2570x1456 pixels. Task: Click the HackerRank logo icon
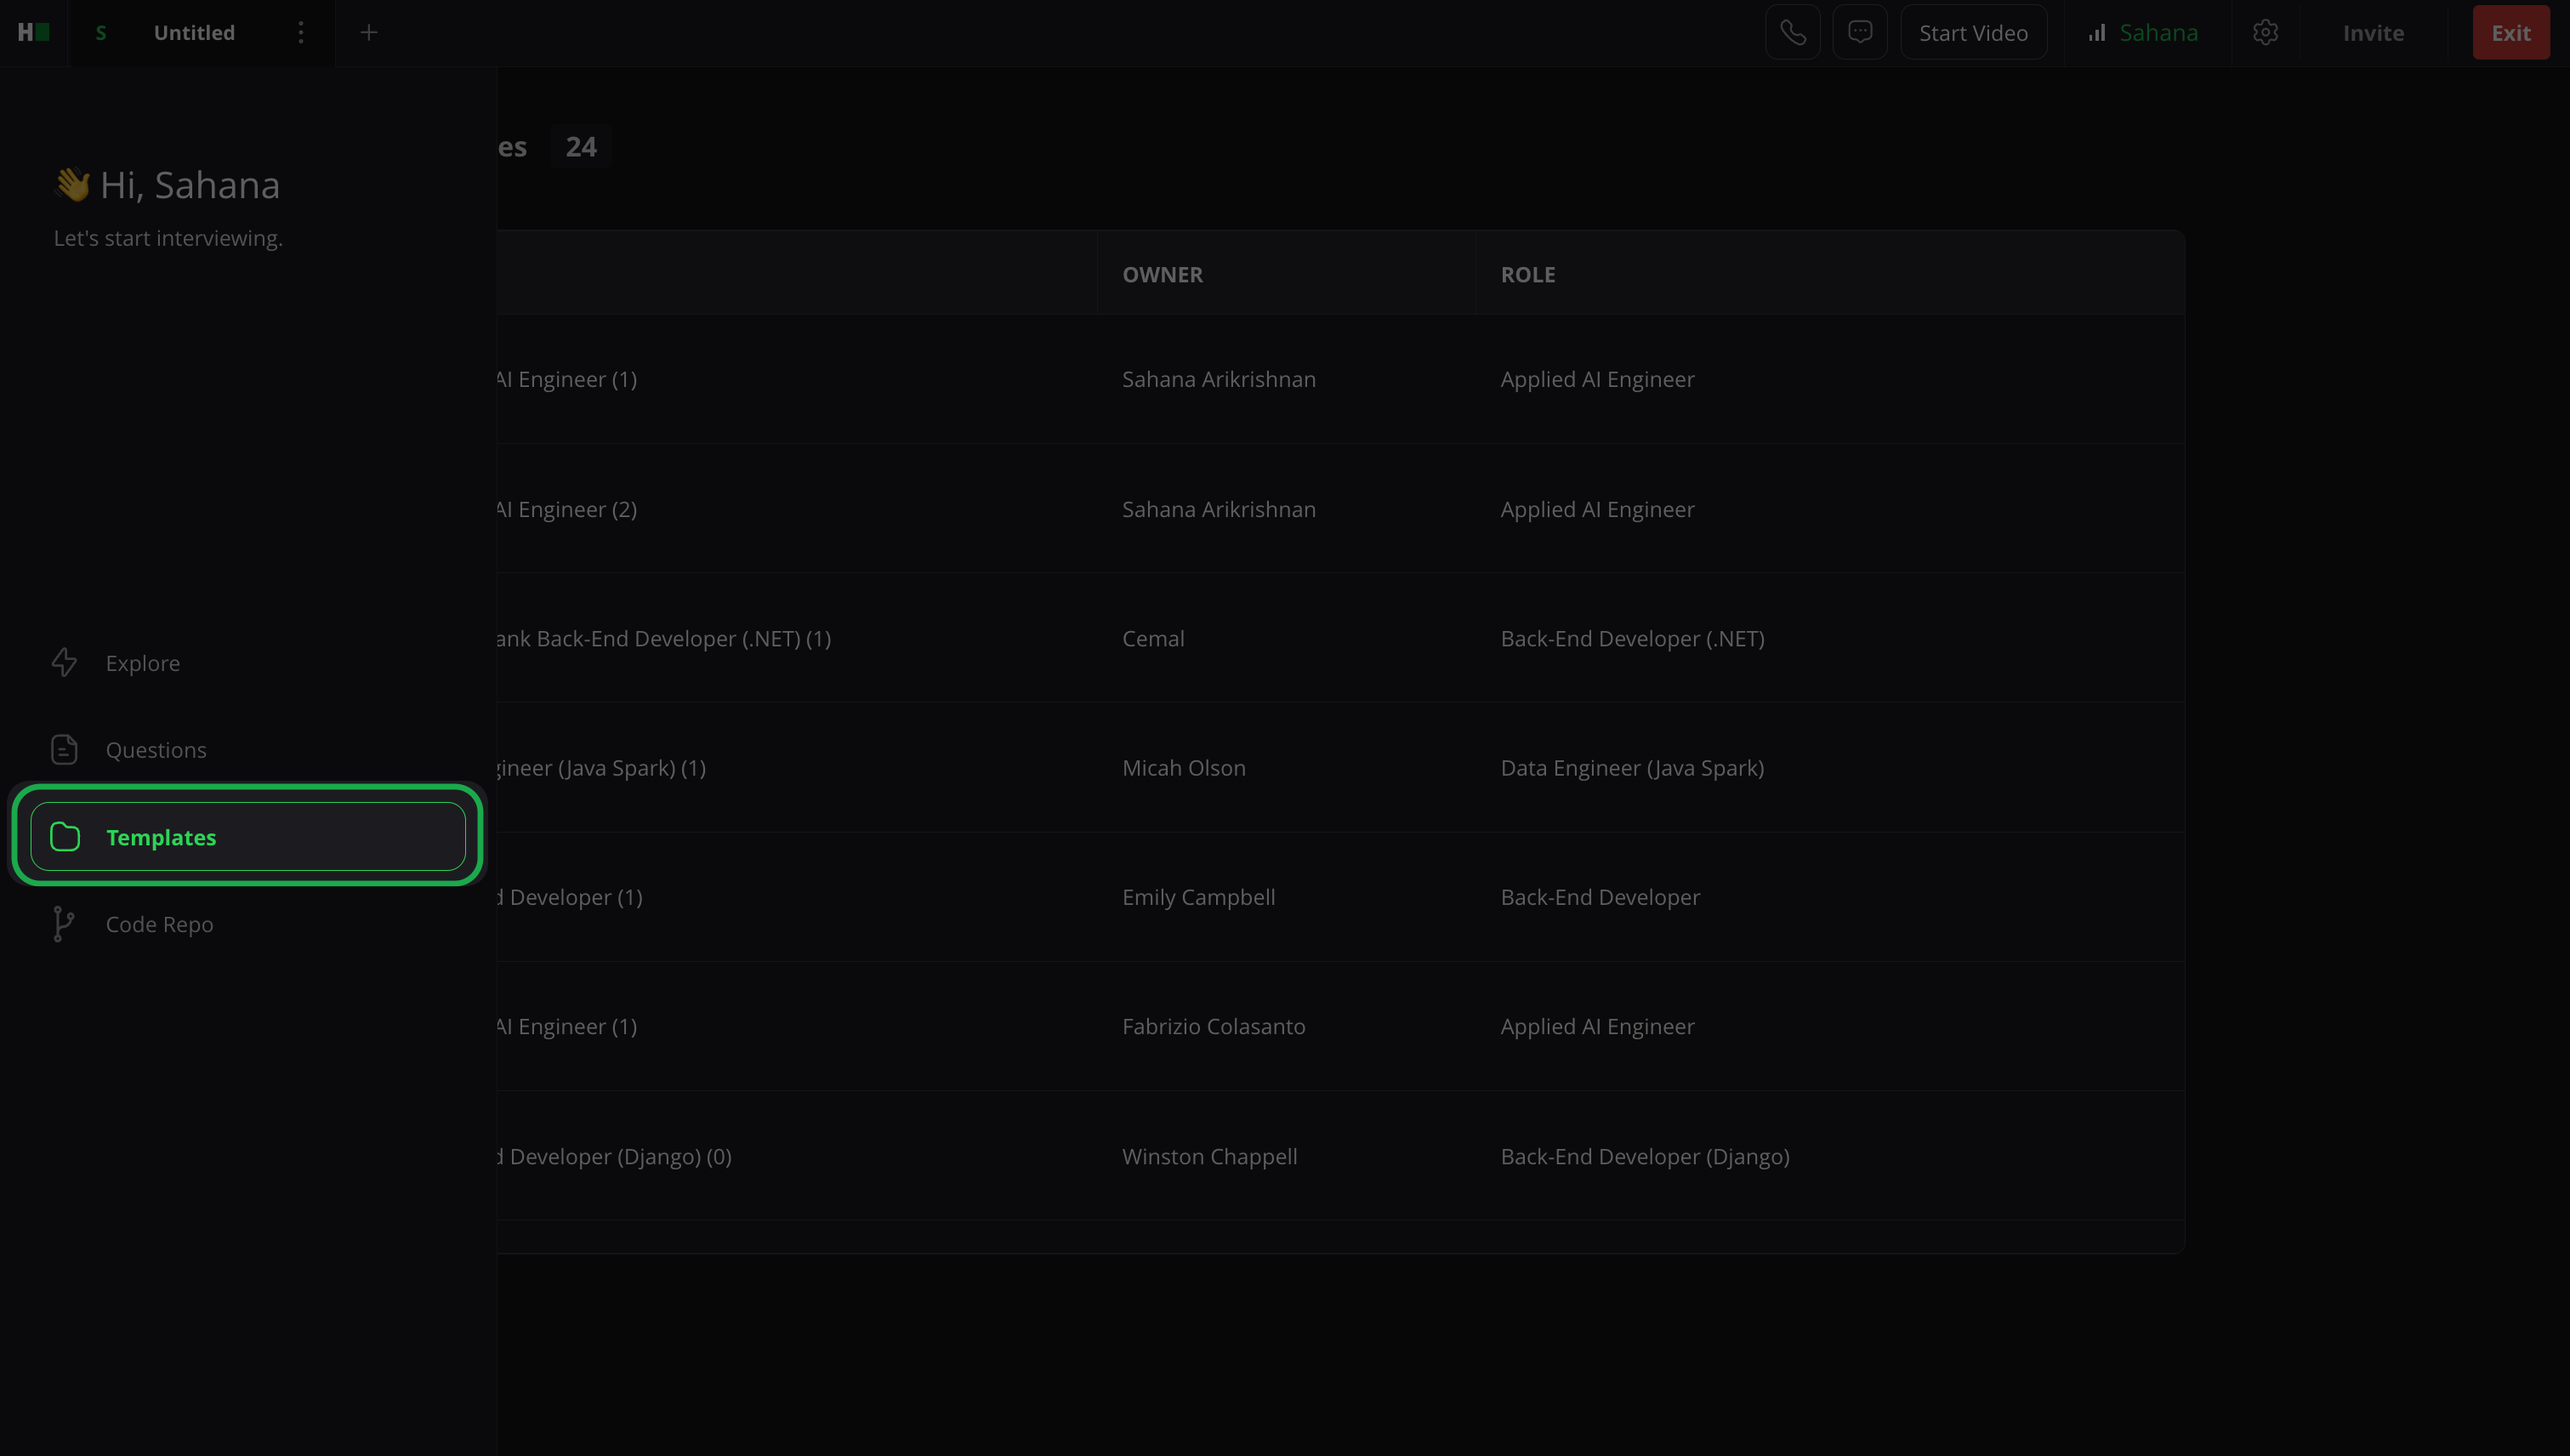pyautogui.click(x=33, y=33)
